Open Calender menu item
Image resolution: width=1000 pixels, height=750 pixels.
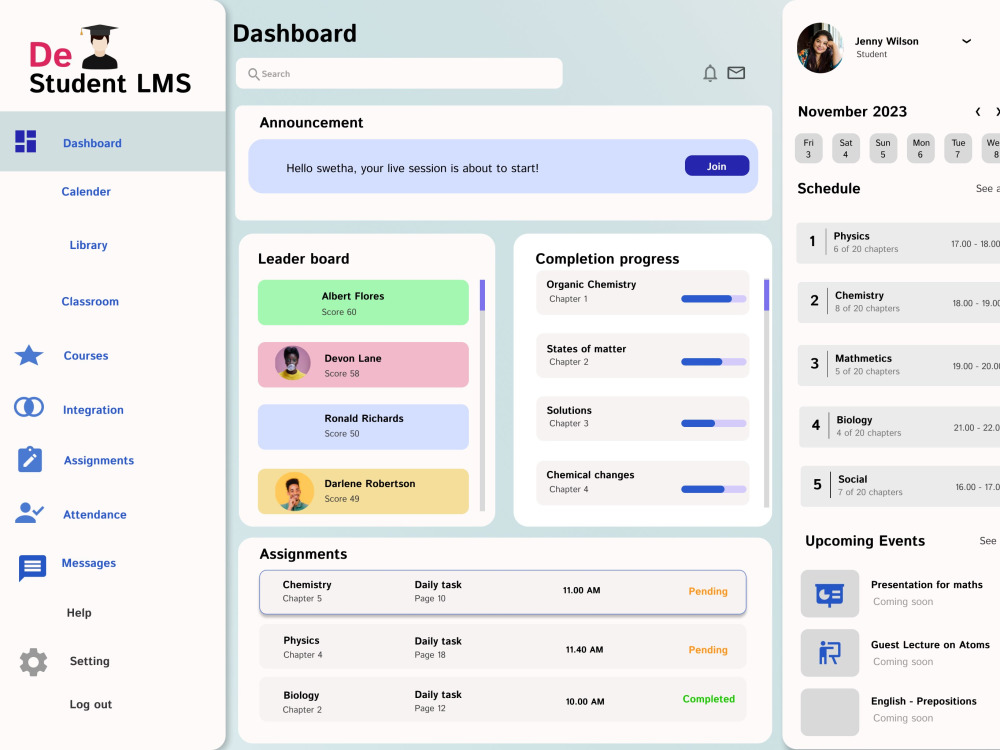pos(86,191)
